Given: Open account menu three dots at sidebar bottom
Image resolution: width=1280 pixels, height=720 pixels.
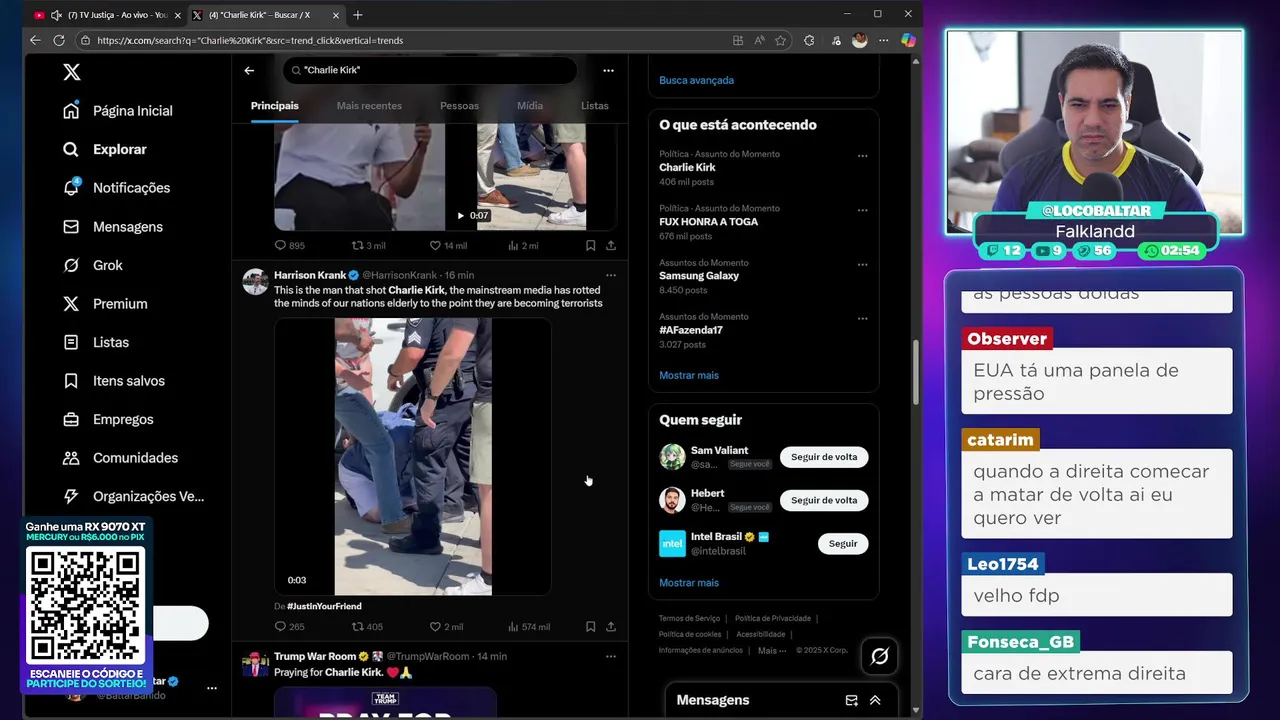Looking at the screenshot, I should point(211,688).
